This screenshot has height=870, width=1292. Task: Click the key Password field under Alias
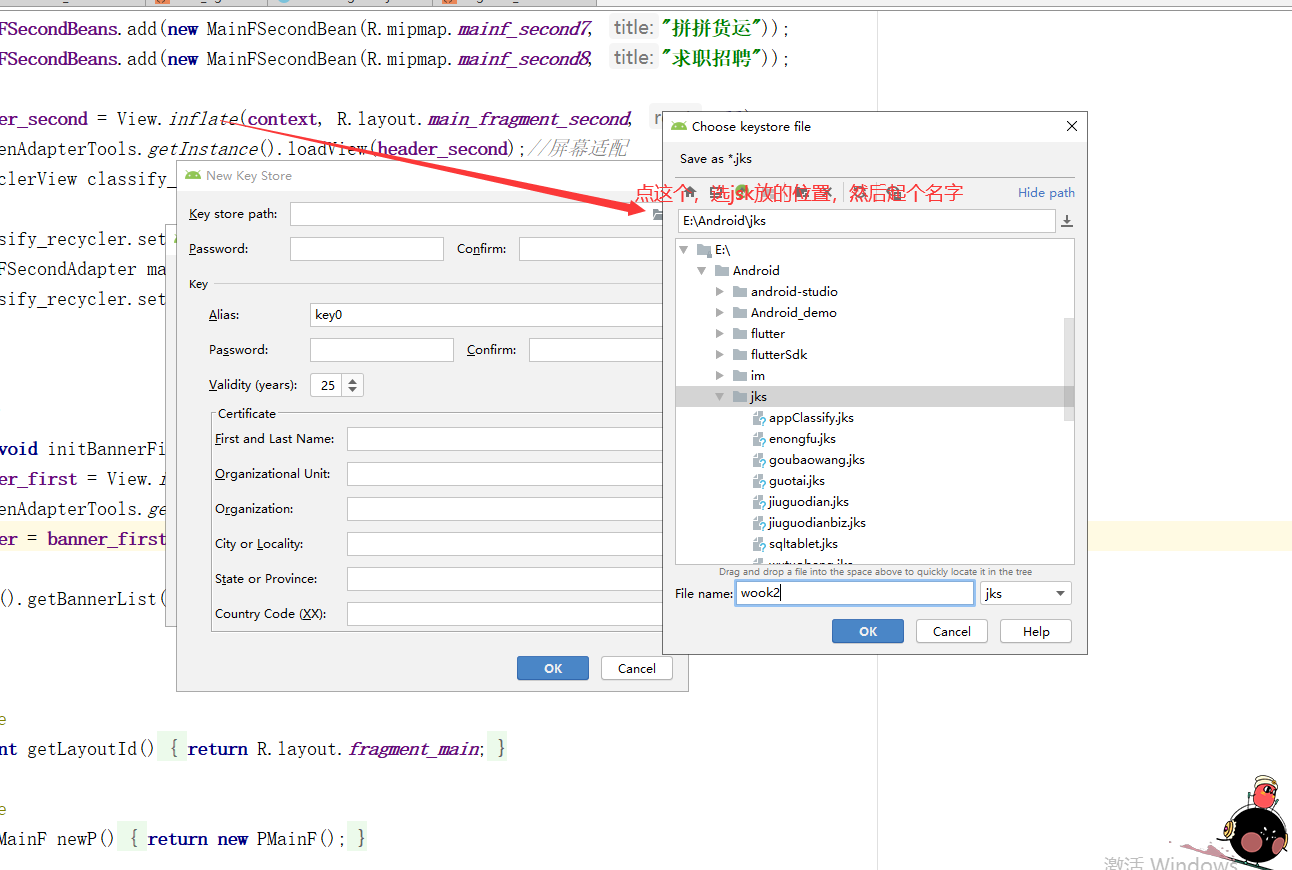382,350
